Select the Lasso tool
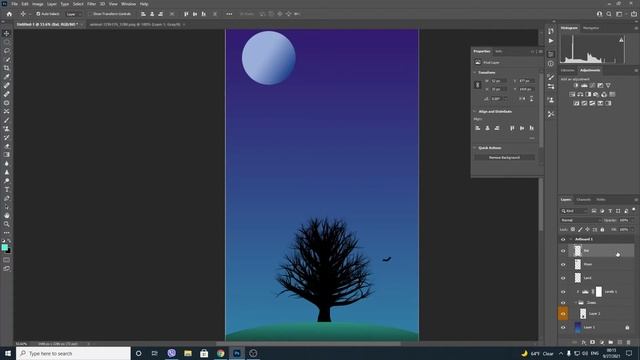 (x=7, y=51)
